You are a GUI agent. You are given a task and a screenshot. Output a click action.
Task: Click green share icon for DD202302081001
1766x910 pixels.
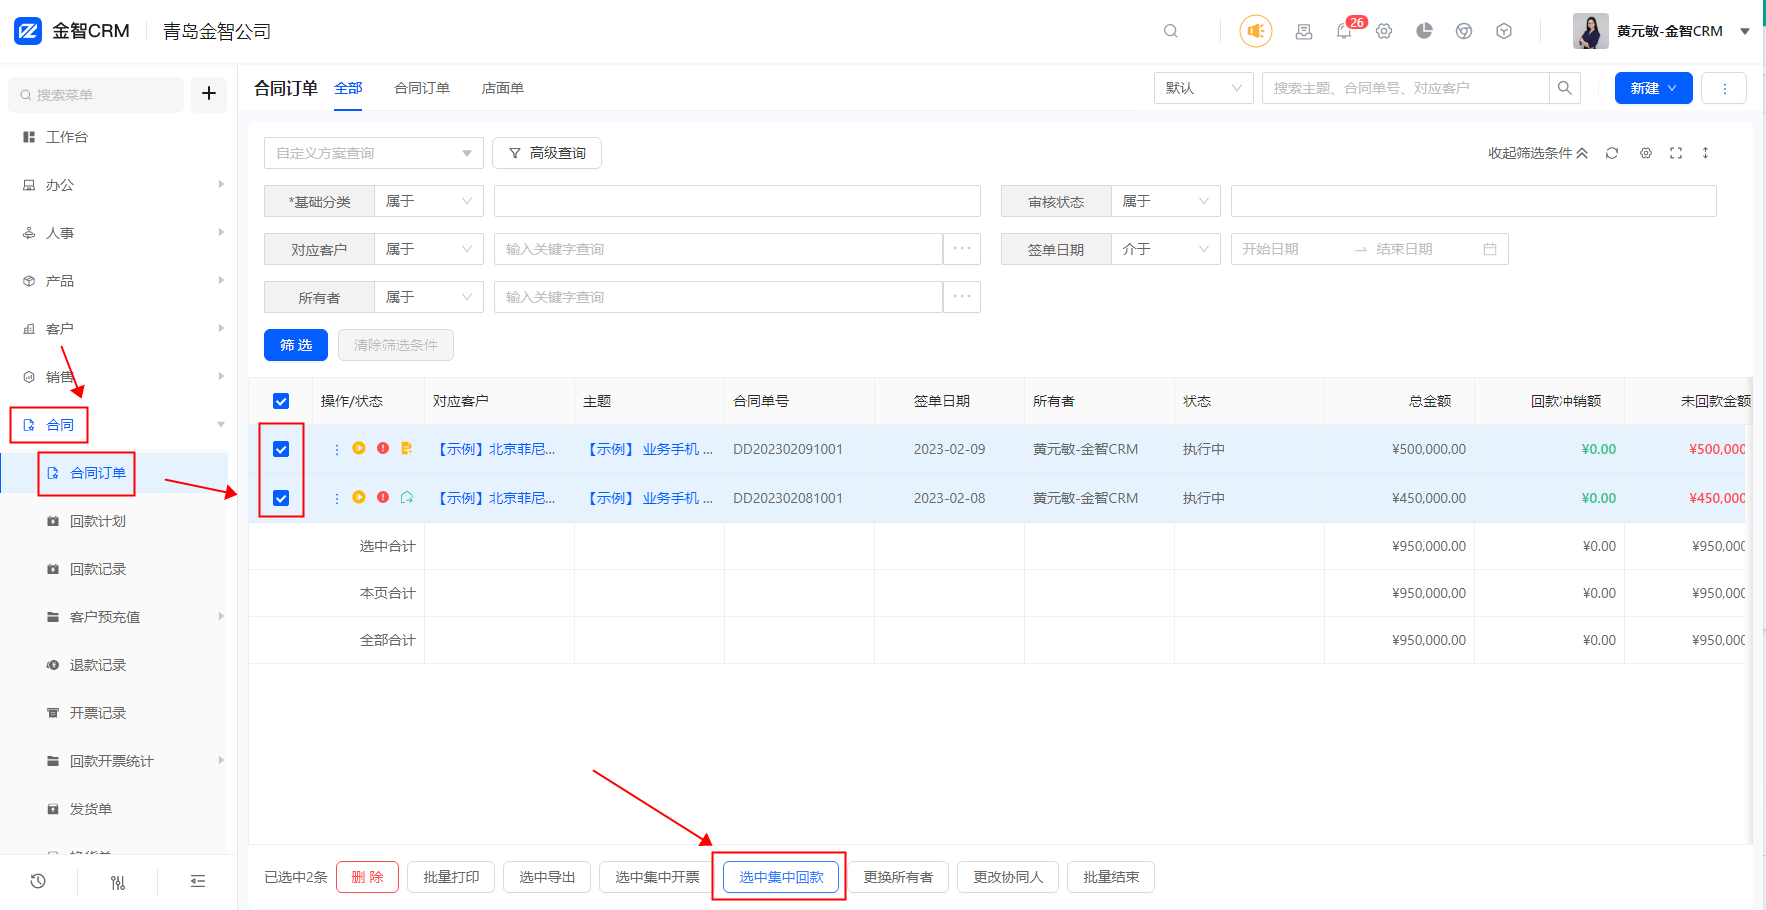(x=407, y=497)
